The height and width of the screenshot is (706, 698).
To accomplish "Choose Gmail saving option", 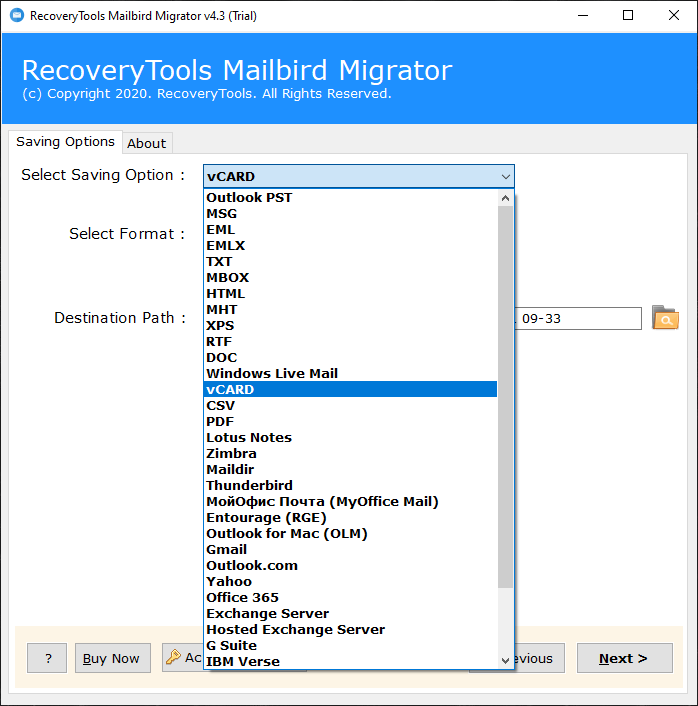I will click(x=350, y=549).
